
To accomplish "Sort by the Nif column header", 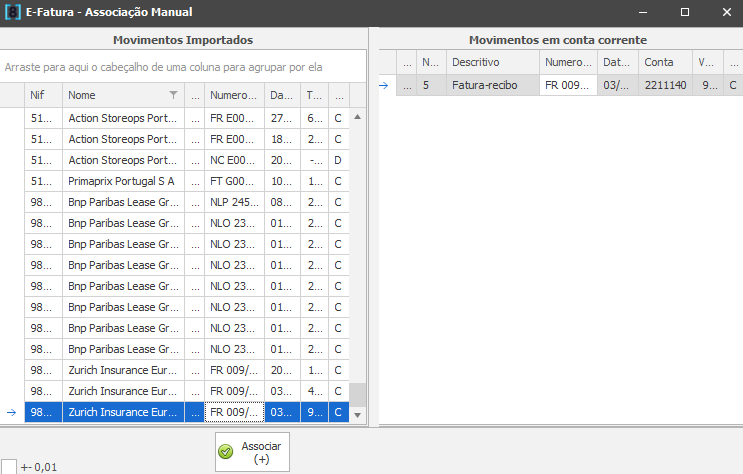I will (43, 95).
